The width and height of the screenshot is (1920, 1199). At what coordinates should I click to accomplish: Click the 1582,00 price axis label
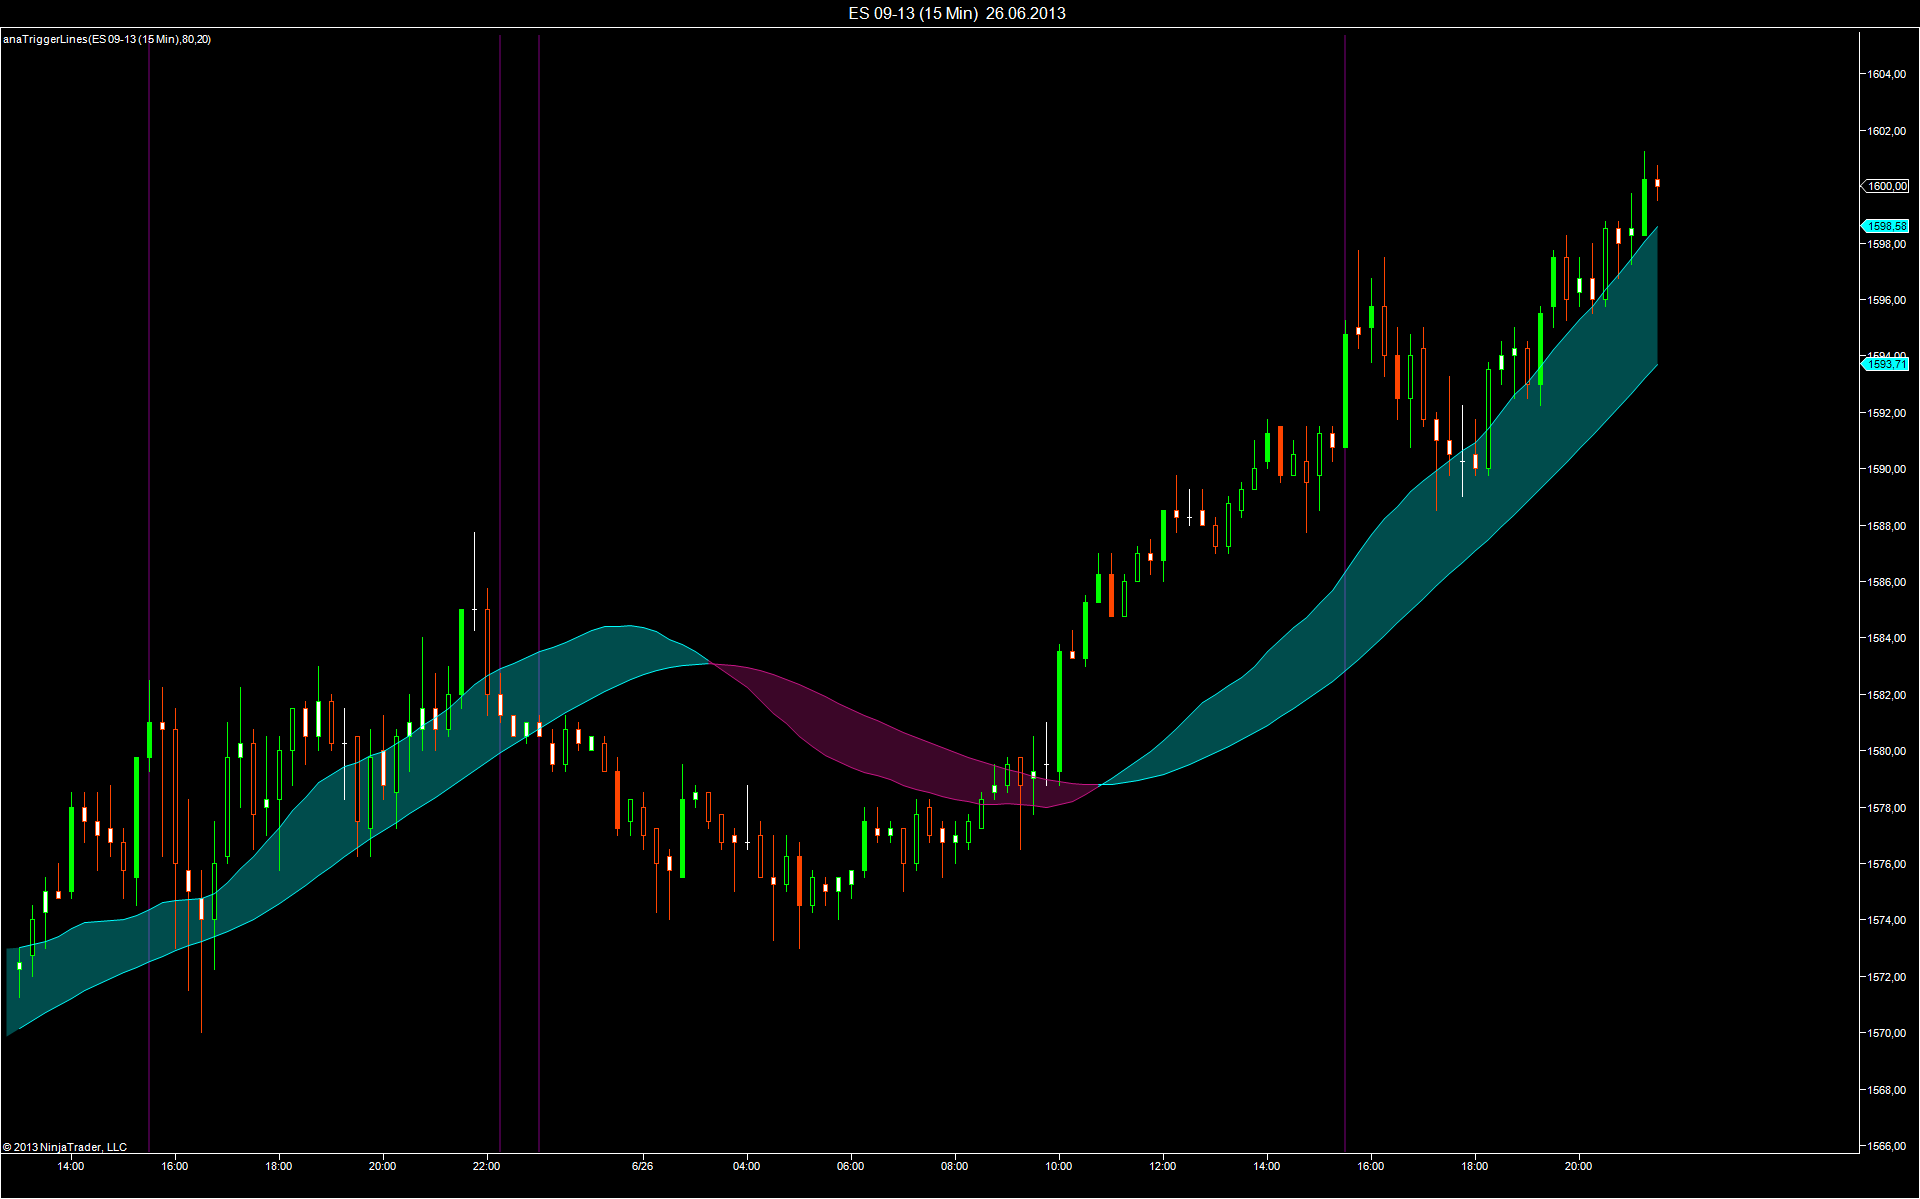(1886, 695)
